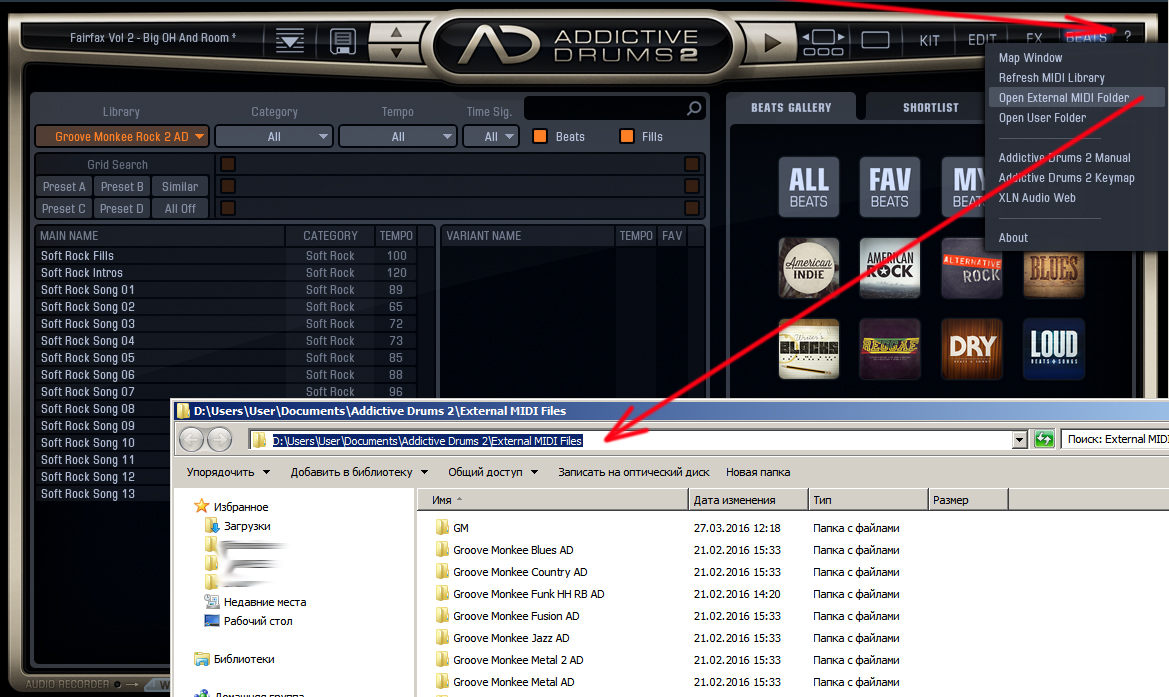Start playback with the play button
Screen dimensions: 1169x697
point(772,42)
